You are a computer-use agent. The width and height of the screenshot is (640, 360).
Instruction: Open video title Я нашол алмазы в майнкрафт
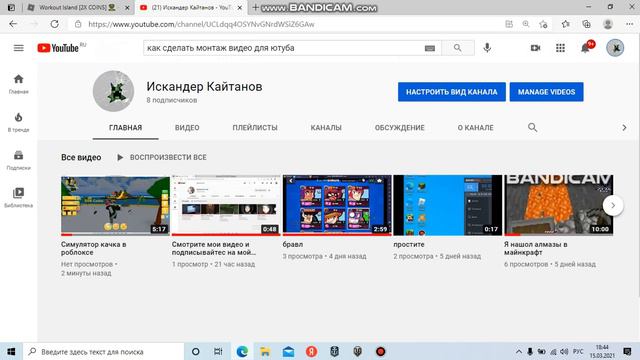point(536,248)
